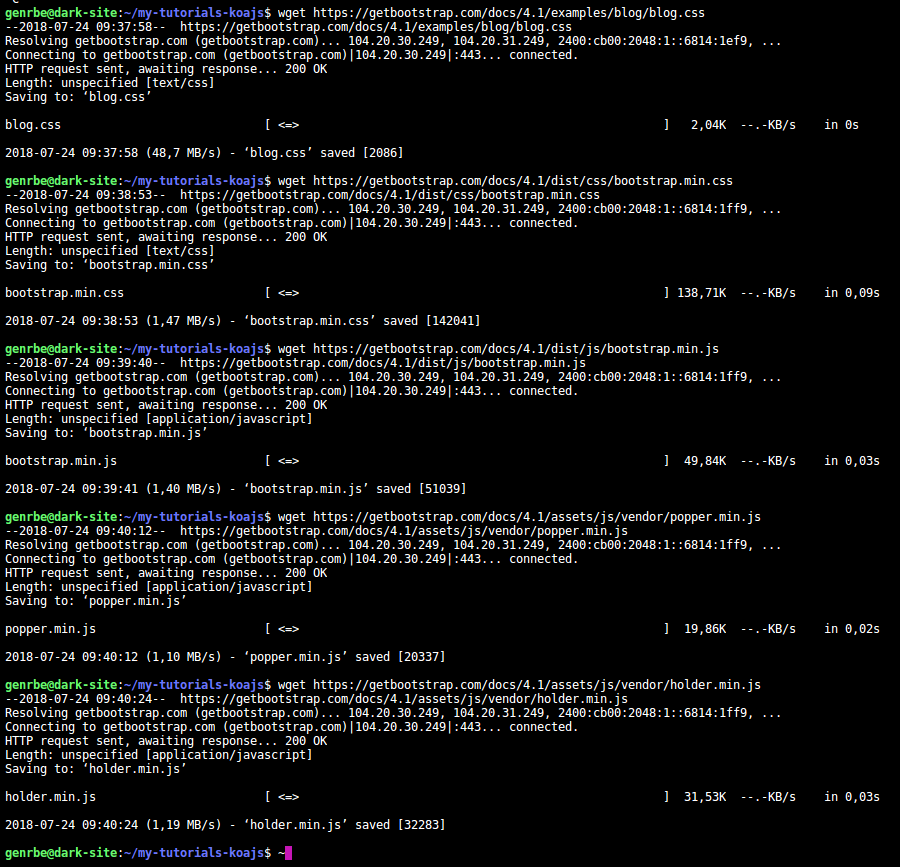Click the bootstrap.min.css wget command URL

click(523, 181)
